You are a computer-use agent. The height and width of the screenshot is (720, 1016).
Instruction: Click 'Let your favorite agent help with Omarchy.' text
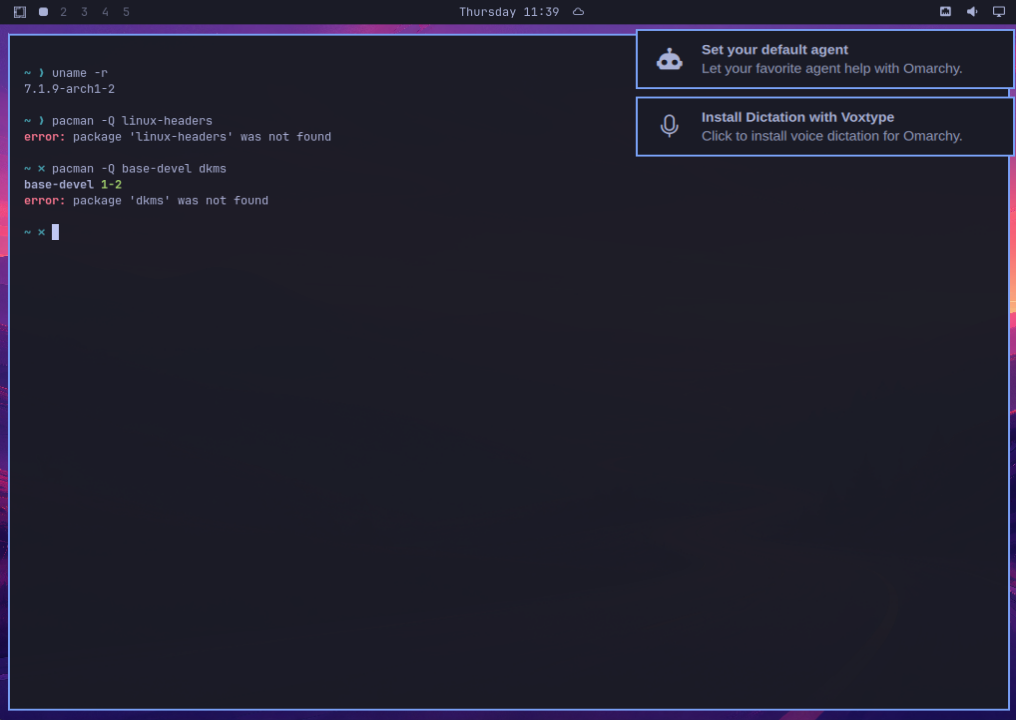click(x=831, y=69)
